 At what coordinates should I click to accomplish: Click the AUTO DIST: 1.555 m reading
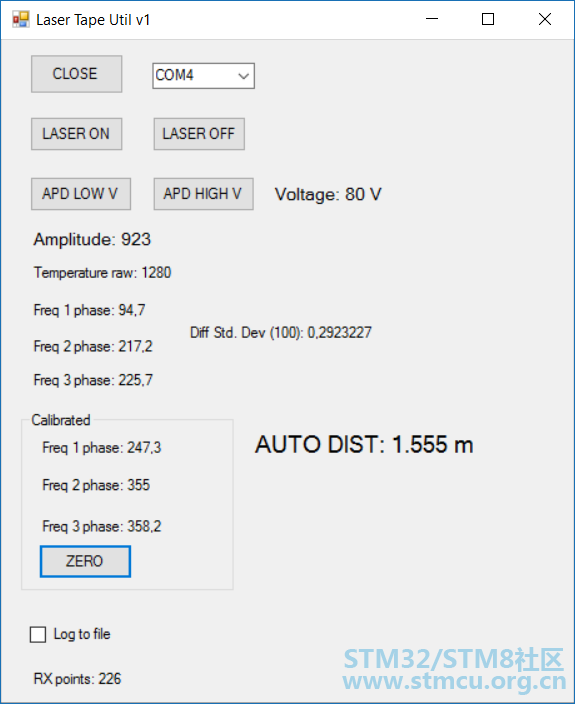pyautogui.click(x=364, y=444)
